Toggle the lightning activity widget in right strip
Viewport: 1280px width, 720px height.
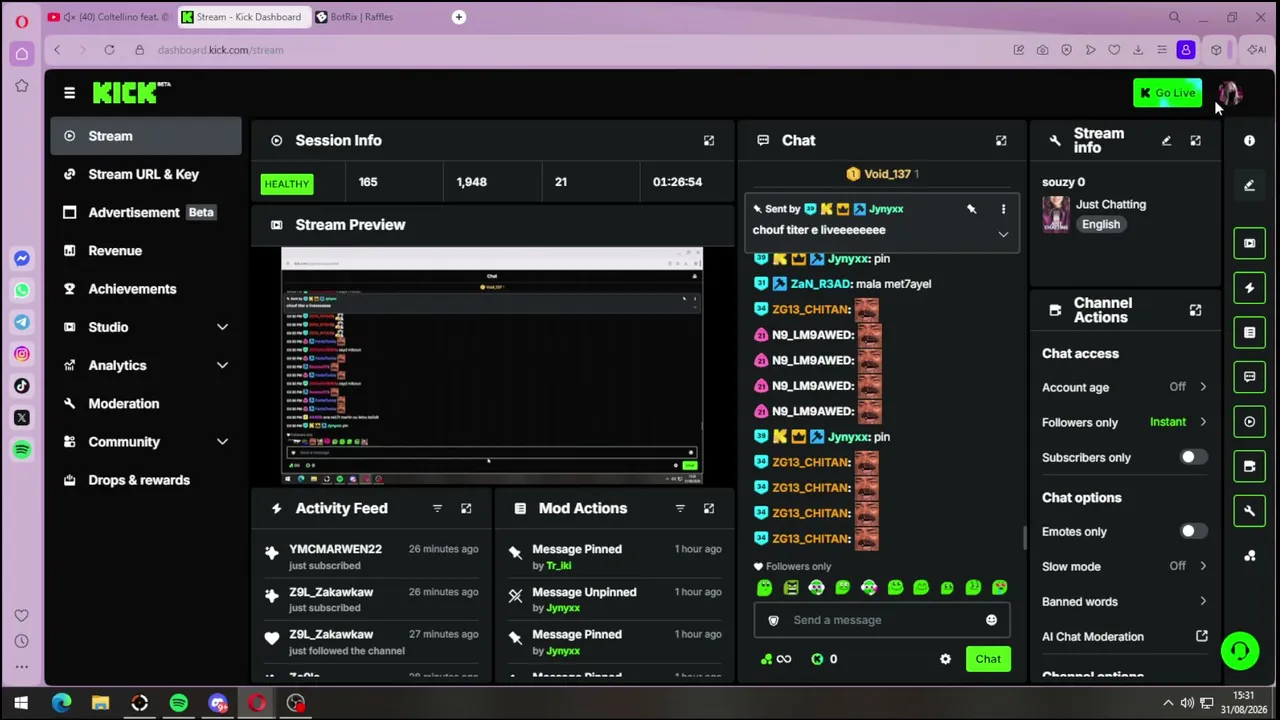click(1249, 288)
